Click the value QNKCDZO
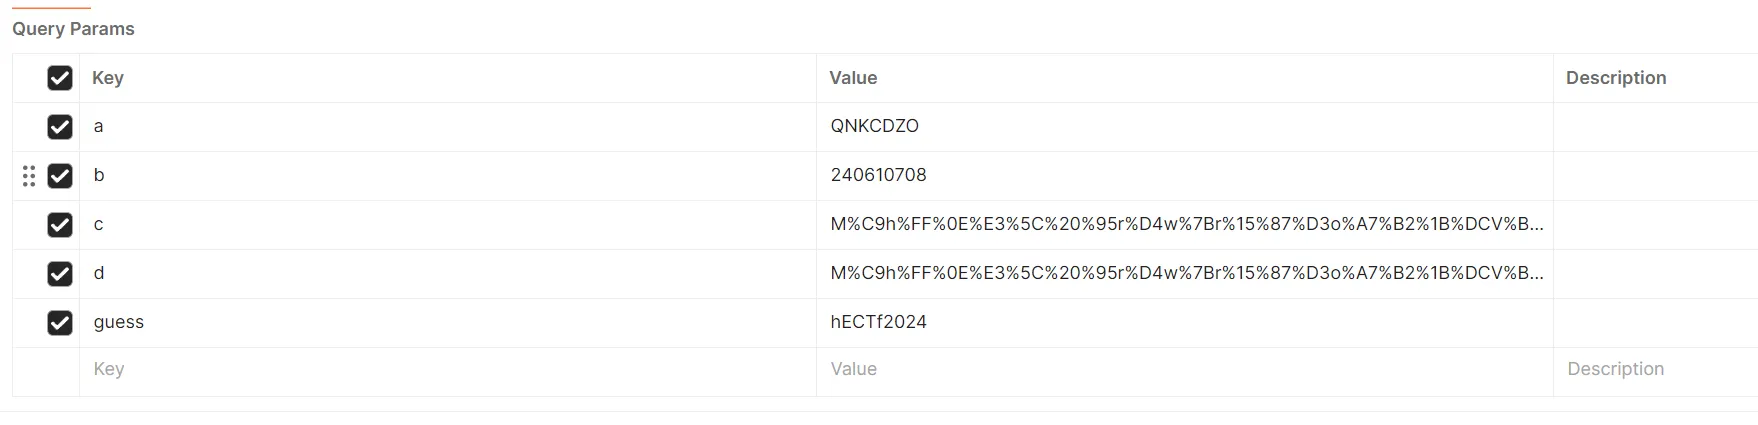 (874, 126)
